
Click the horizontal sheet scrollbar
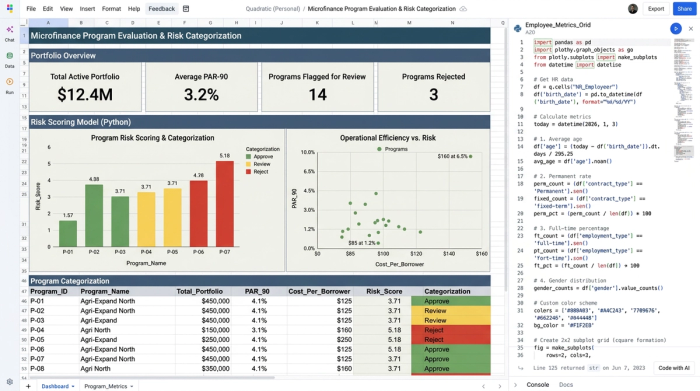pos(152,378)
